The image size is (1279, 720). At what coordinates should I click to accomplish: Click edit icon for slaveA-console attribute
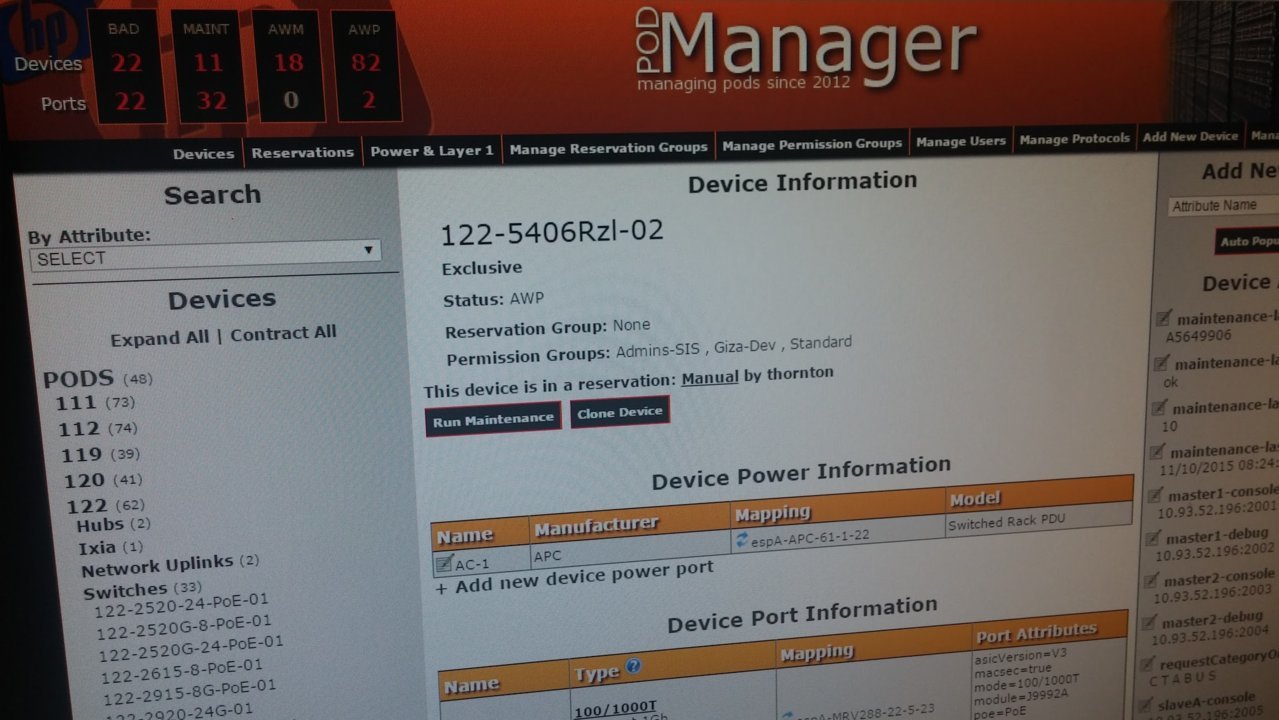(x=1147, y=705)
